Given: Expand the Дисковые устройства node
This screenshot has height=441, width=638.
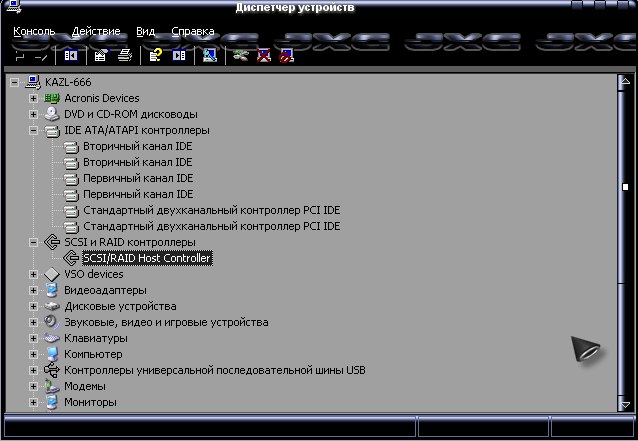Looking at the screenshot, I should coord(33,306).
